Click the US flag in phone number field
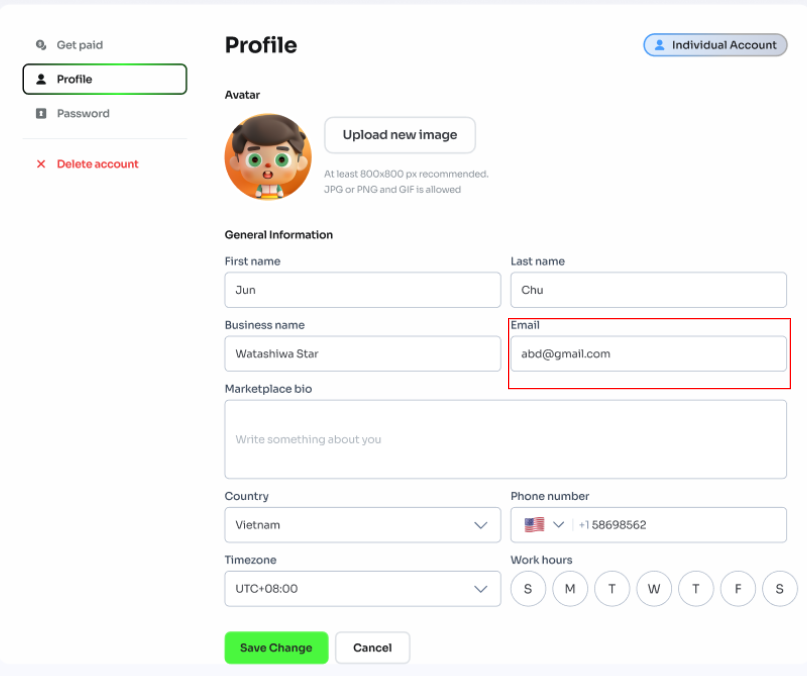Viewport: 807px width, 677px height. (x=534, y=524)
